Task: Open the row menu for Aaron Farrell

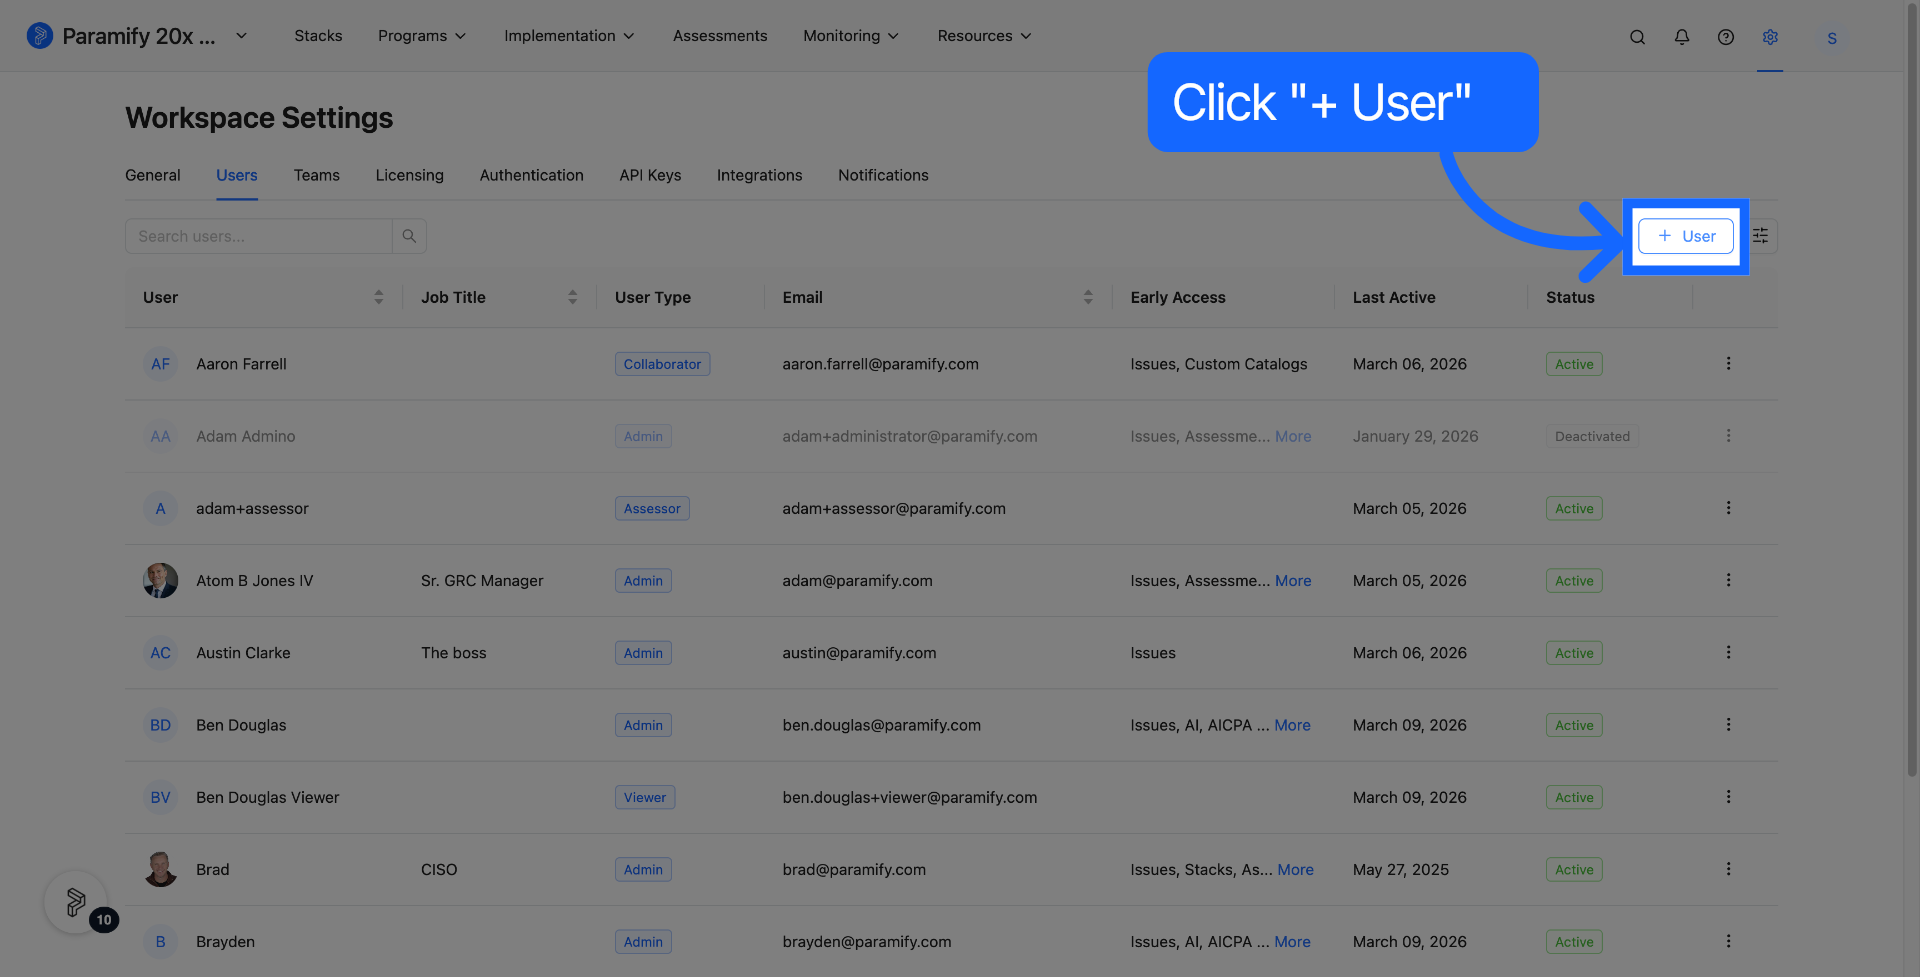Action: [1728, 364]
